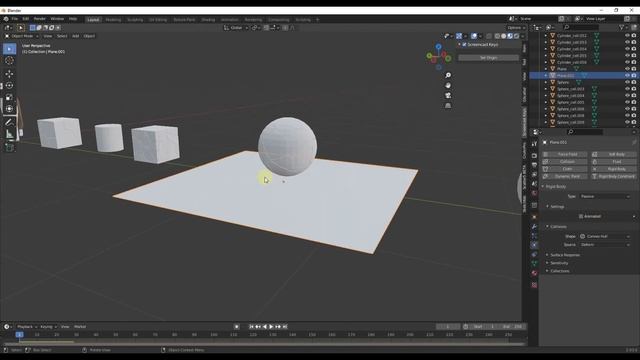Select the Move tool
This screenshot has height=360, width=640.
pyautogui.click(x=9, y=74)
